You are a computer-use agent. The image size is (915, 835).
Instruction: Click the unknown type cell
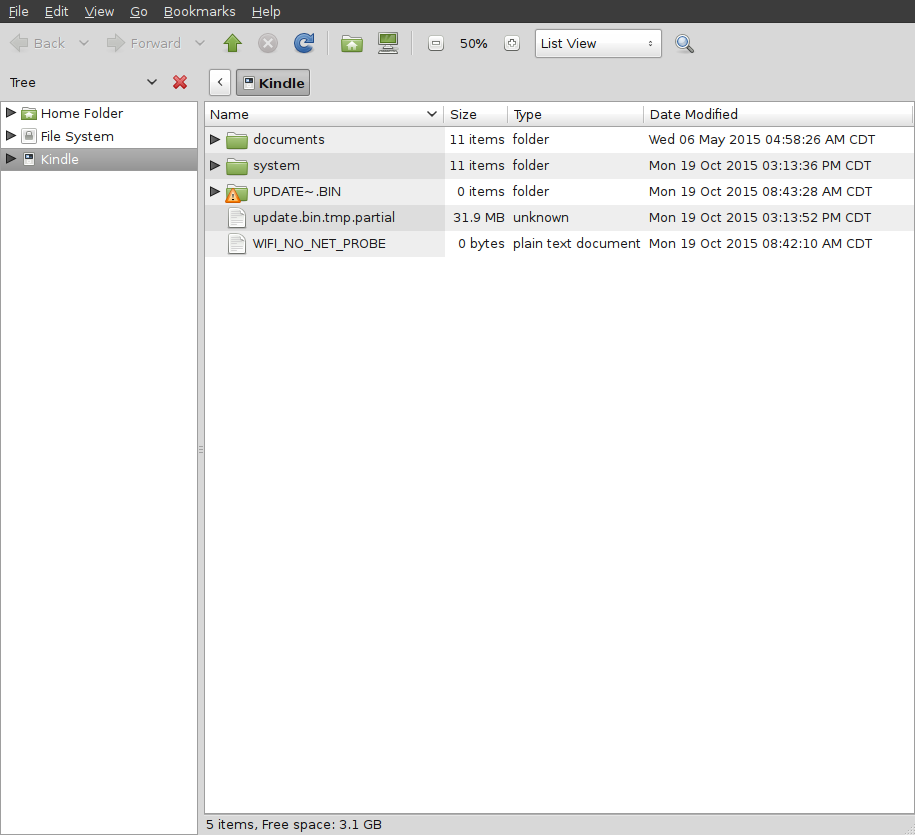(540, 218)
